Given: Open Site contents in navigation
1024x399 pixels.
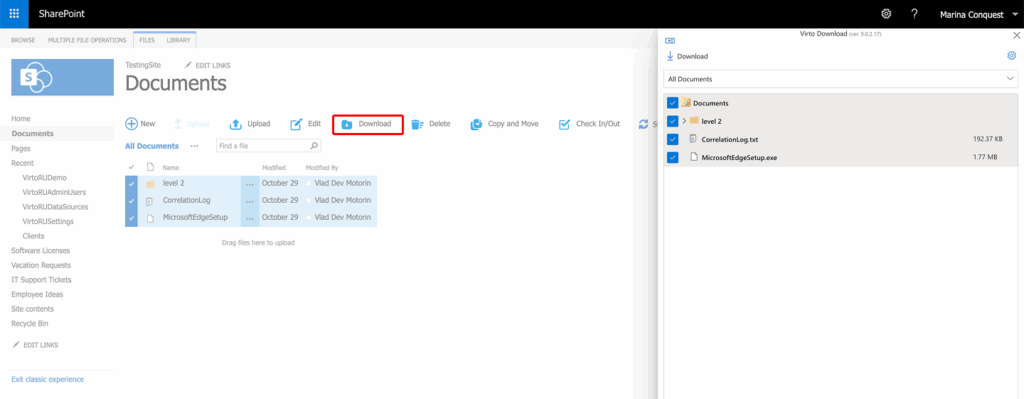Looking at the screenshot, I should (33, 309).
